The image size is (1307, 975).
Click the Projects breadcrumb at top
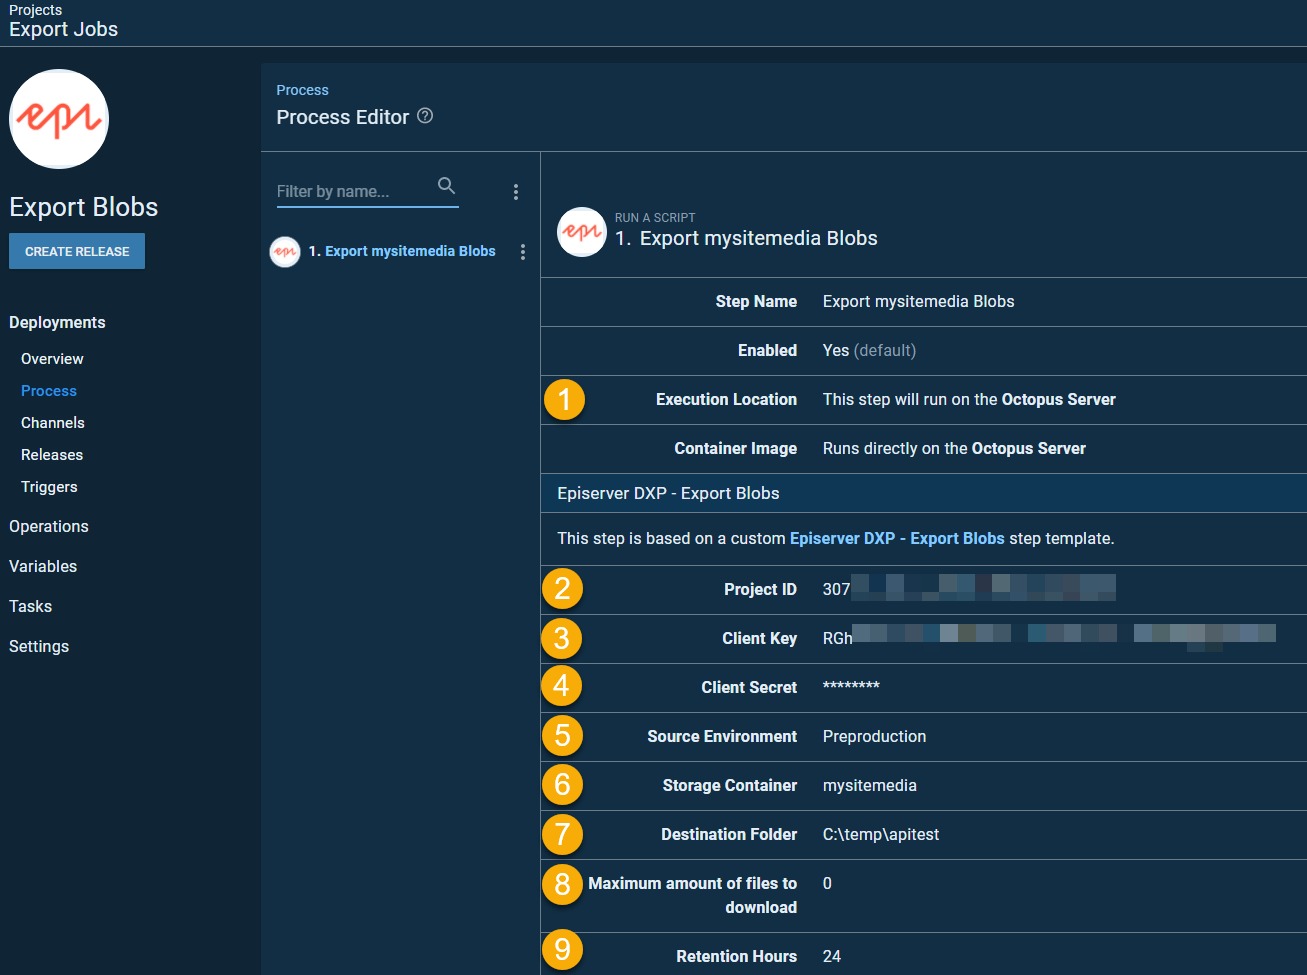[36, 10]
